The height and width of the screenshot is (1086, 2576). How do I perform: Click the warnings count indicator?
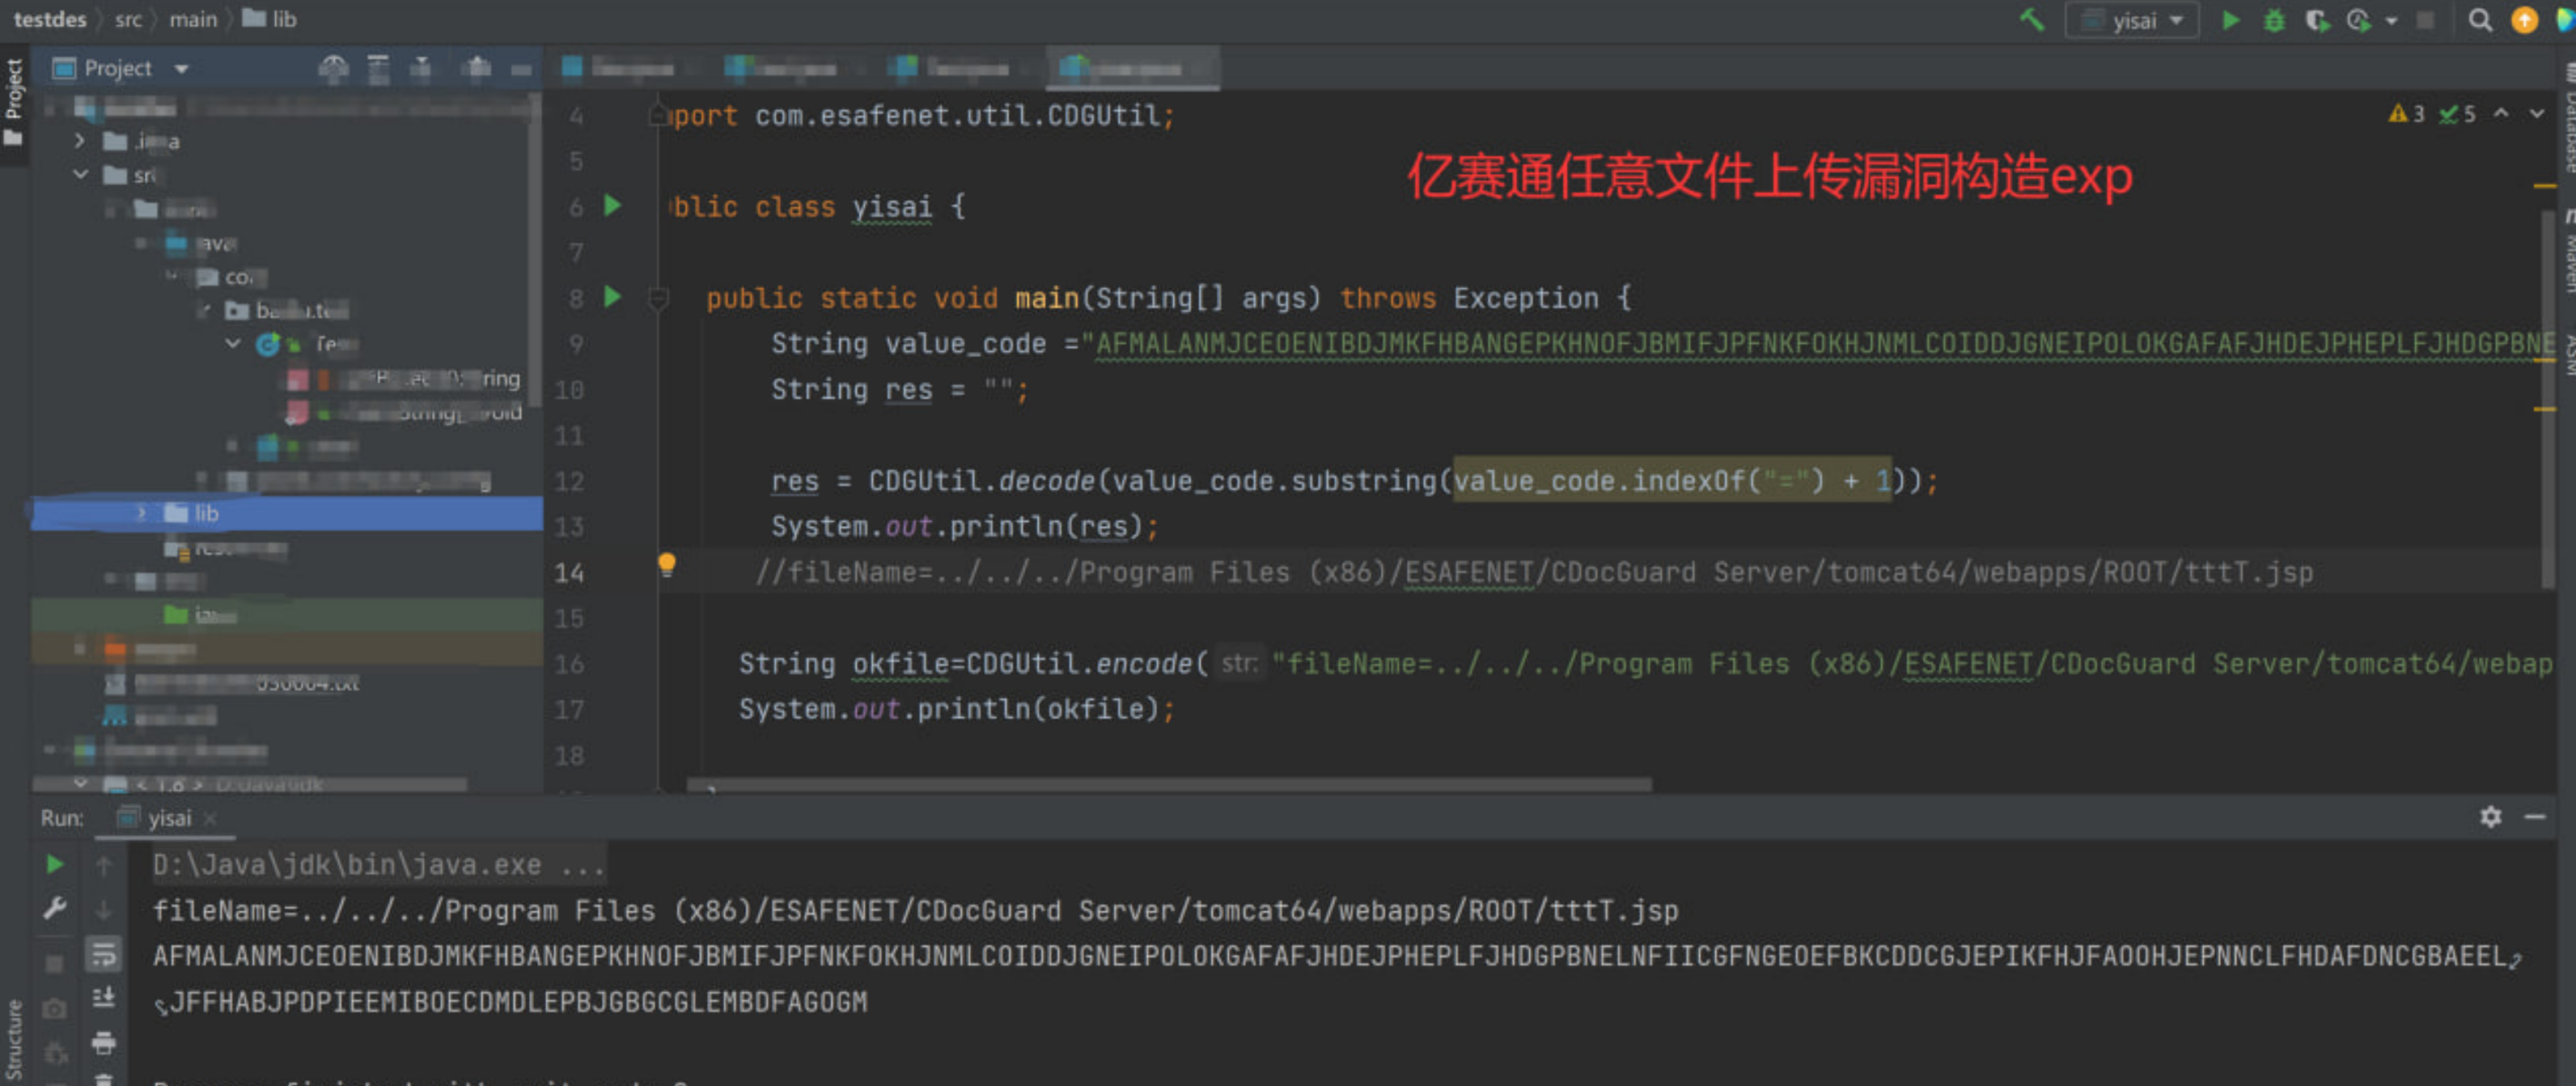pyautogui.click(x=2407, y=114)
